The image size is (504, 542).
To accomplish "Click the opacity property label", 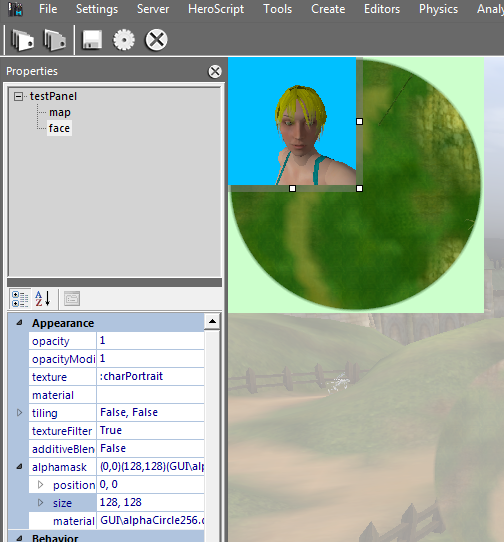I will (x=51, y=341).
